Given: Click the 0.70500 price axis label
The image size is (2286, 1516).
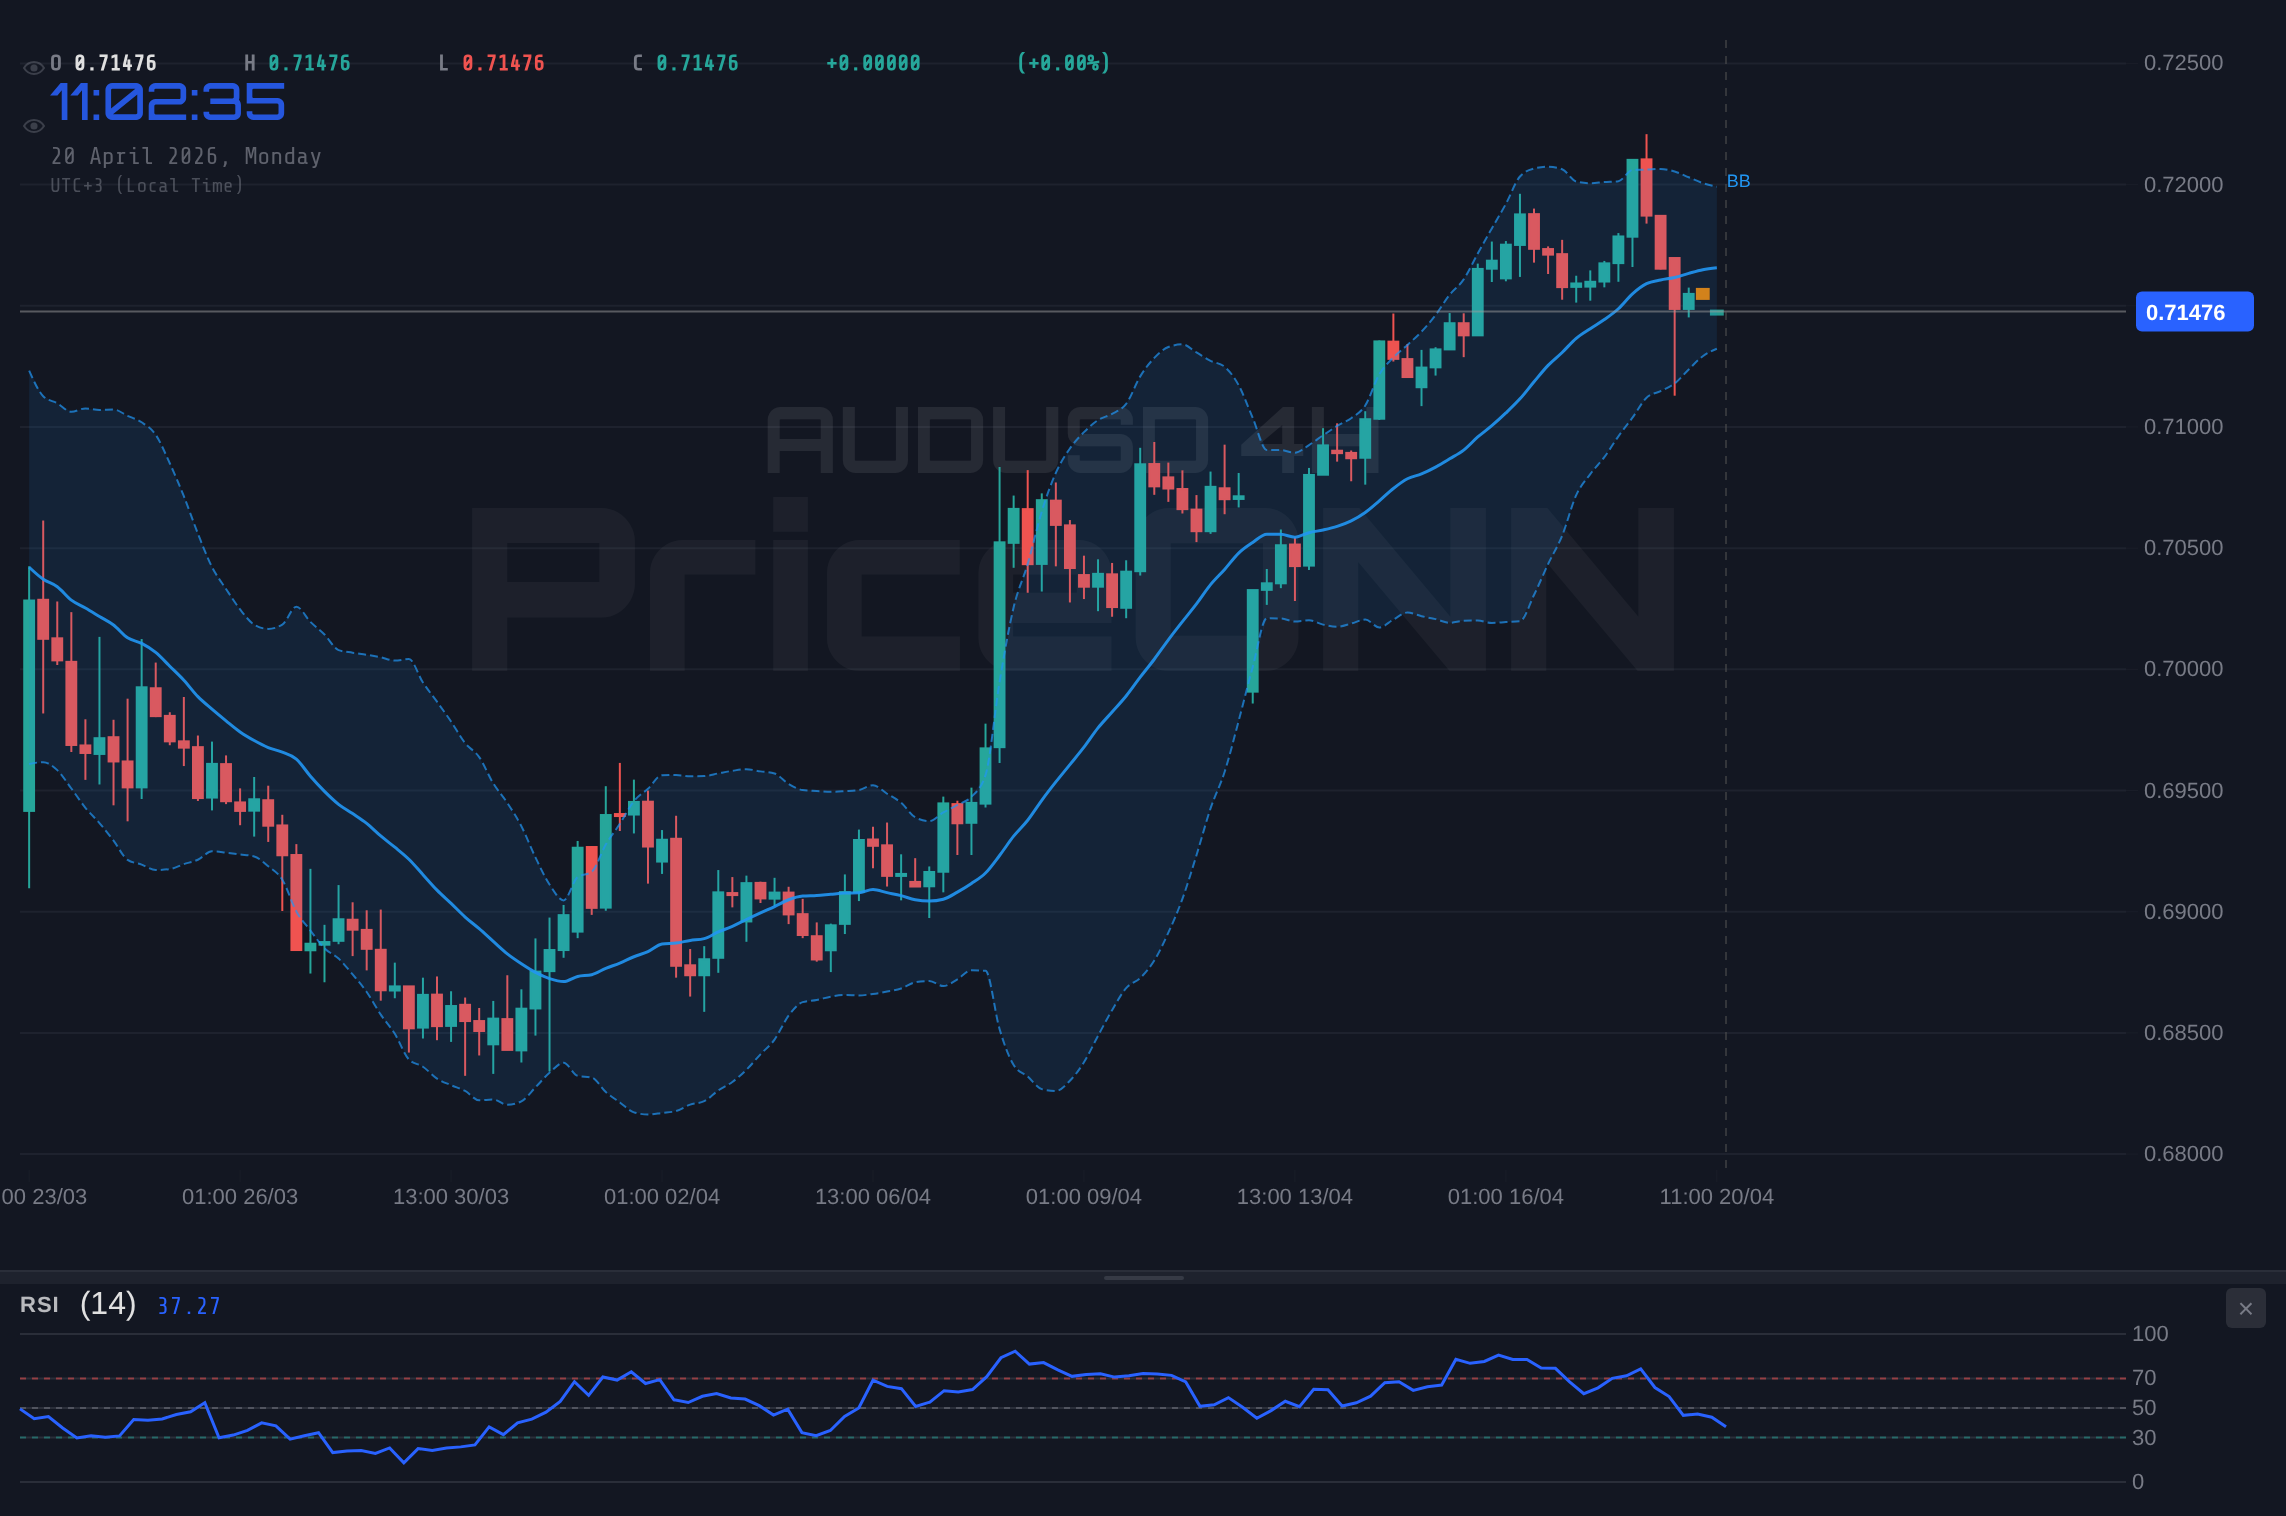Looking at the screenshot, I should 2183,548.
